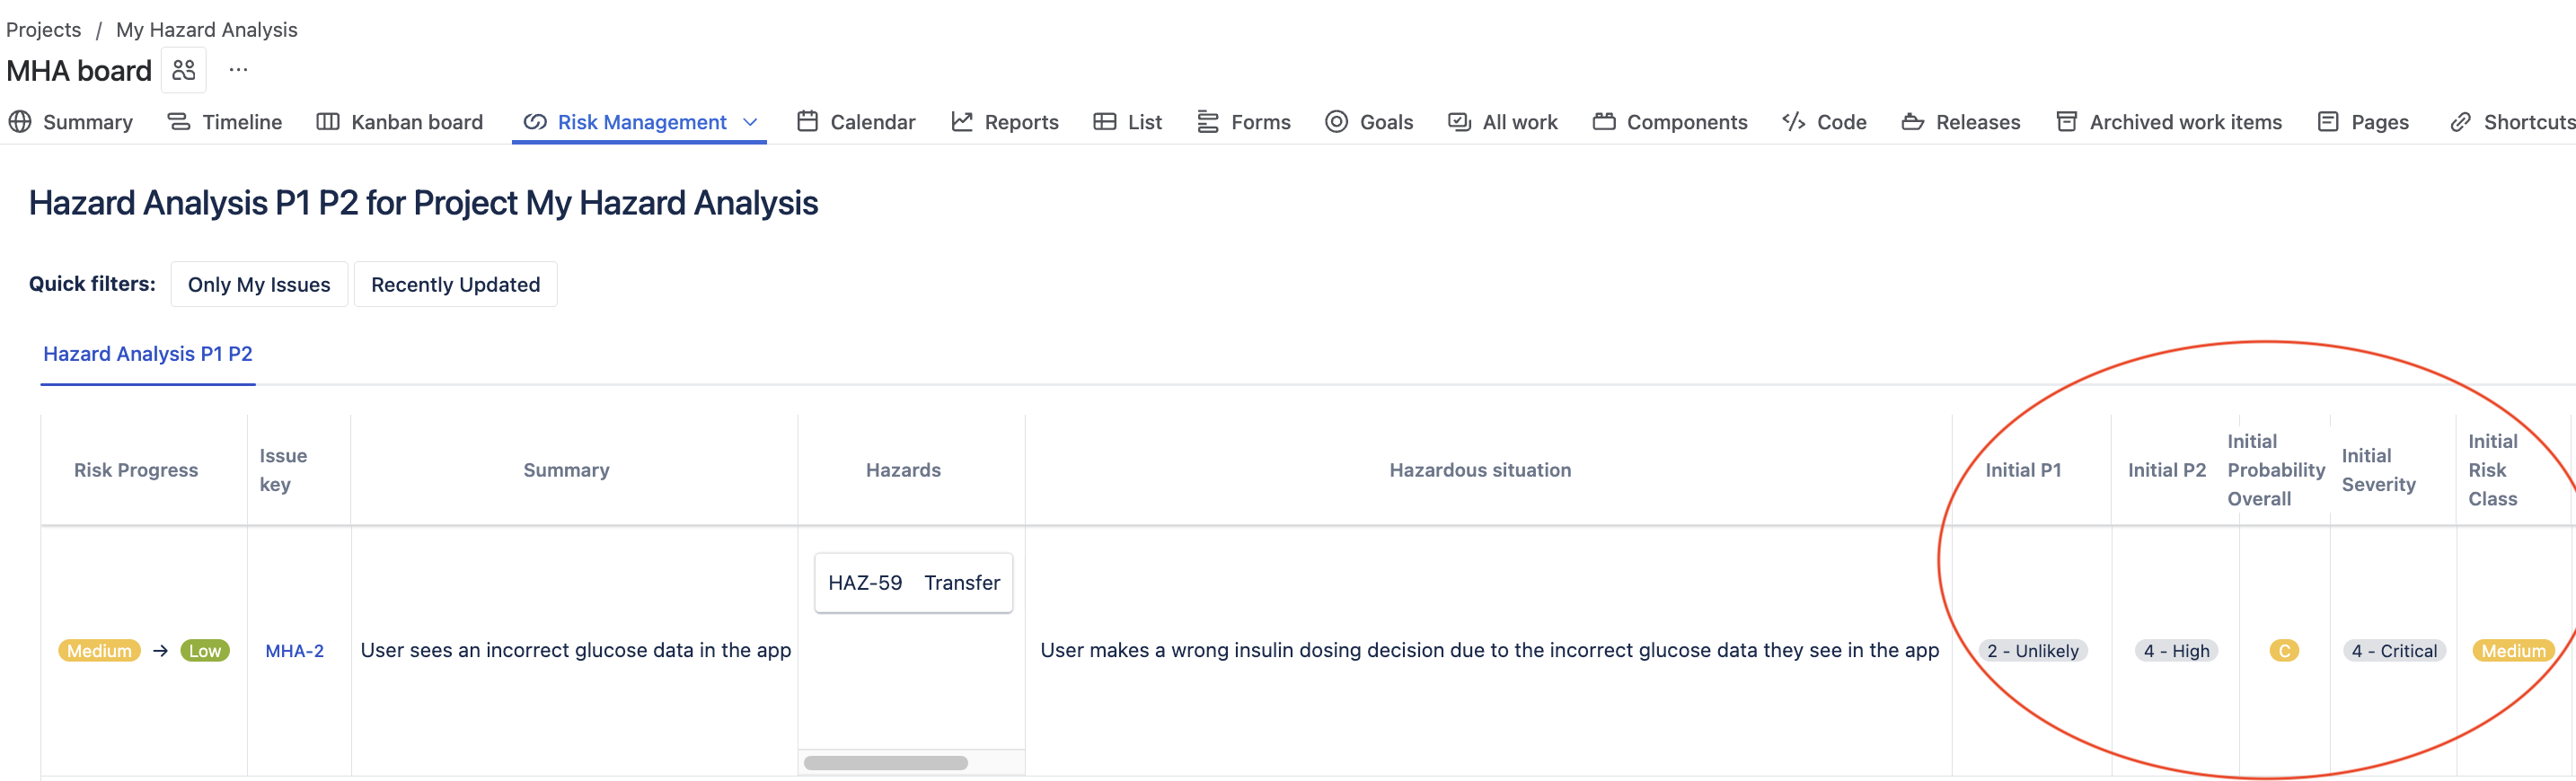The height and width of the screenshot is (781, 2576).
Task: Click the Medium initial risk class badge
Action: pyautogui.click(x=2512, y=651)
